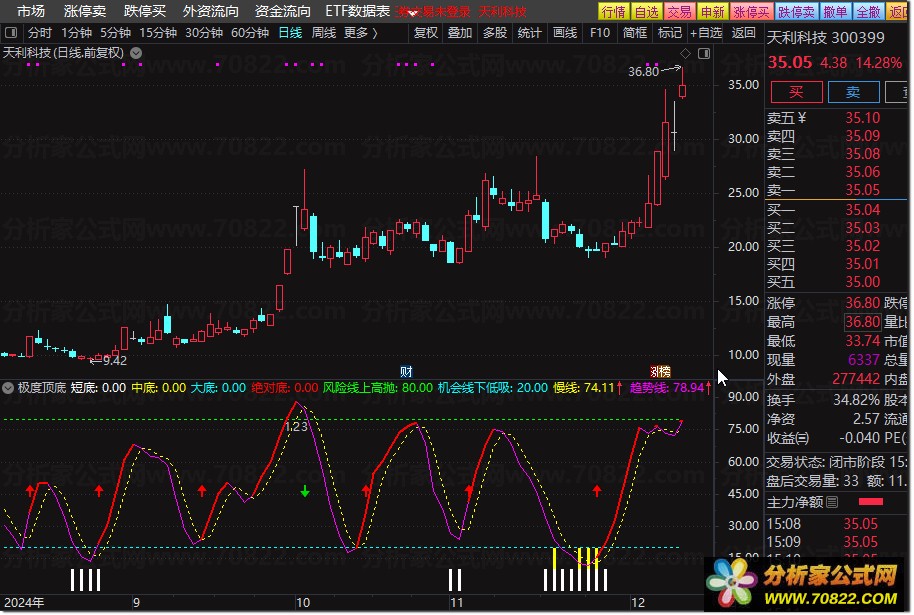Open the 极度顶底 indicator settings circle icon
This screenshot has width=914, height=615.
click(8, 388)
